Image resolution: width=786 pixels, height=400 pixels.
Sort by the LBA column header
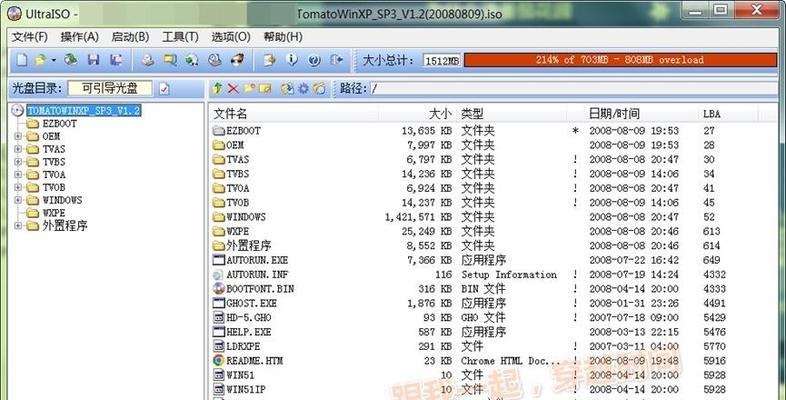pyautogui.click(x=729, y=114)
